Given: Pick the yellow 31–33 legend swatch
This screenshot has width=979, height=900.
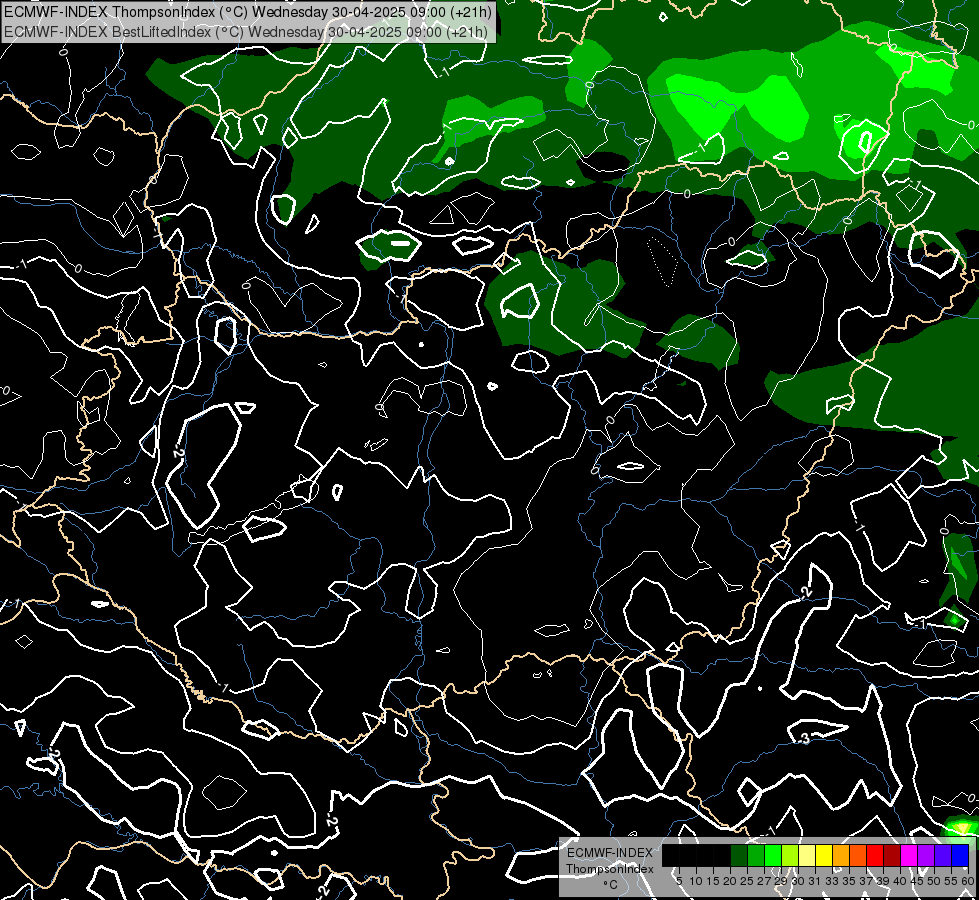Looking at the screenshot, I should (x=824, y=855).
